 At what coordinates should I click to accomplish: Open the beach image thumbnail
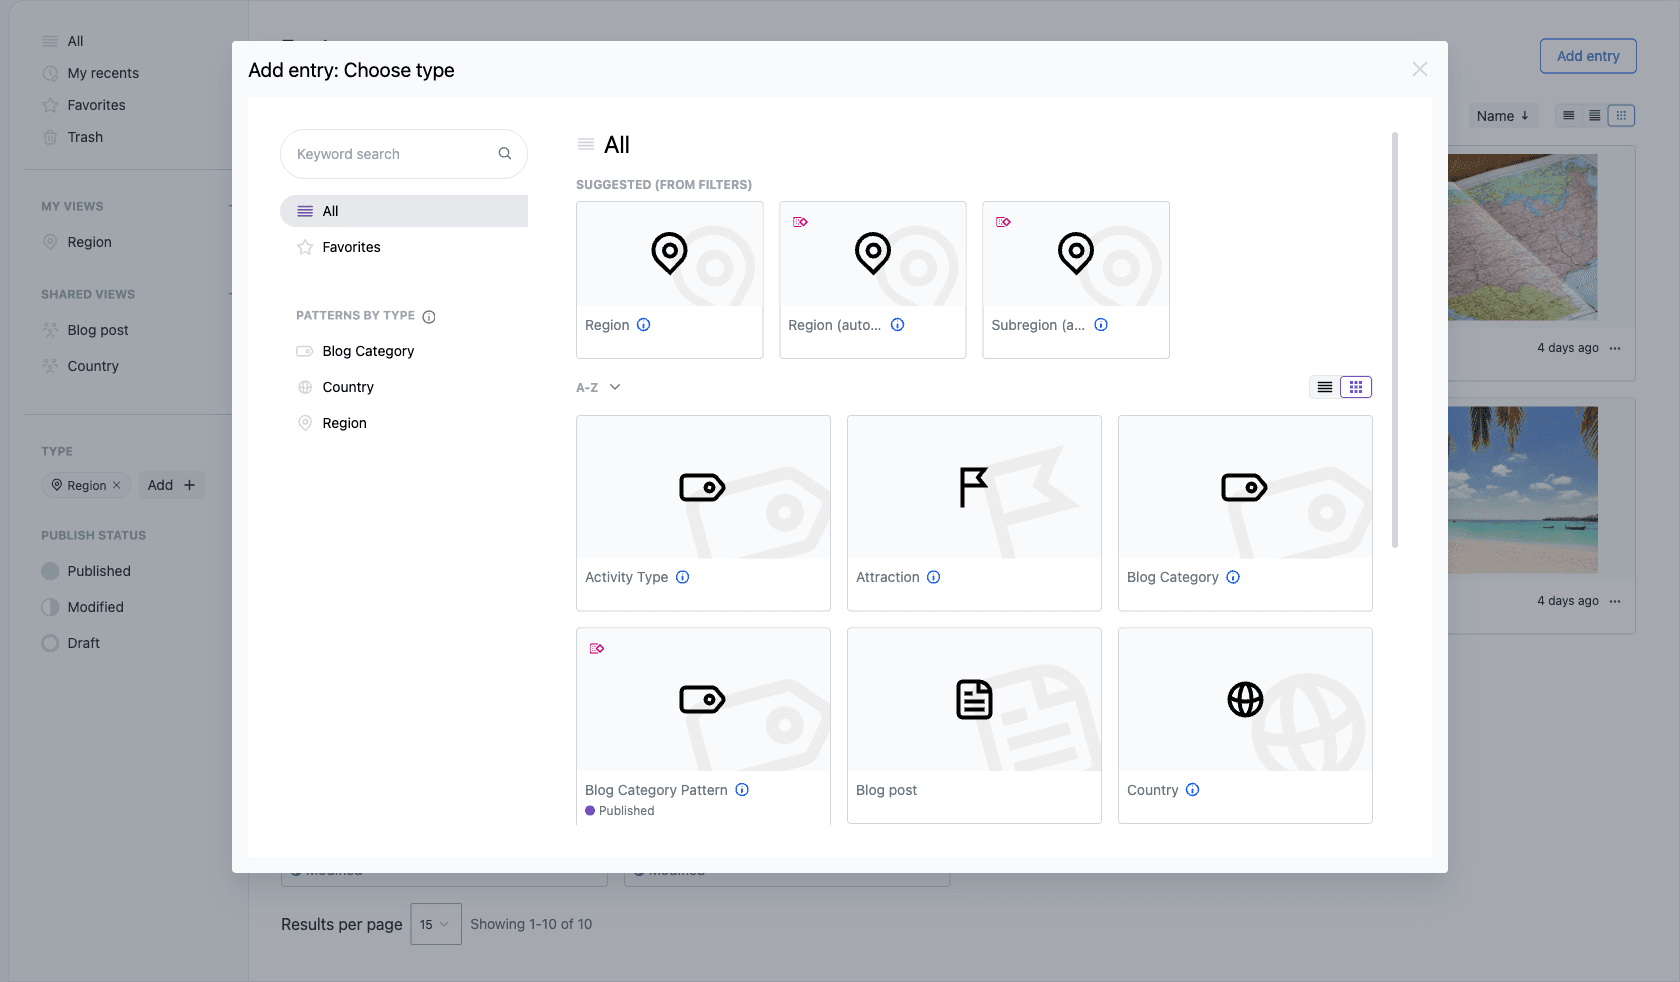click(1522, 490)
